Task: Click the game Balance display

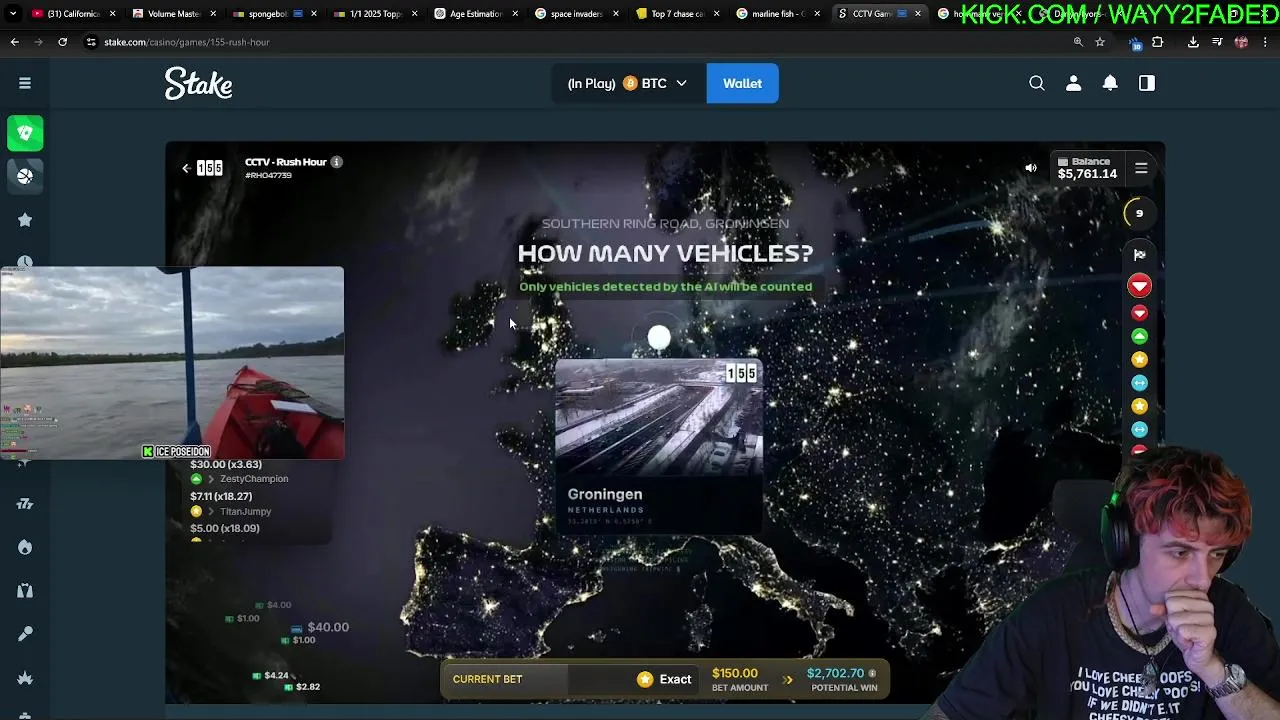Action: coord(1087,168)
